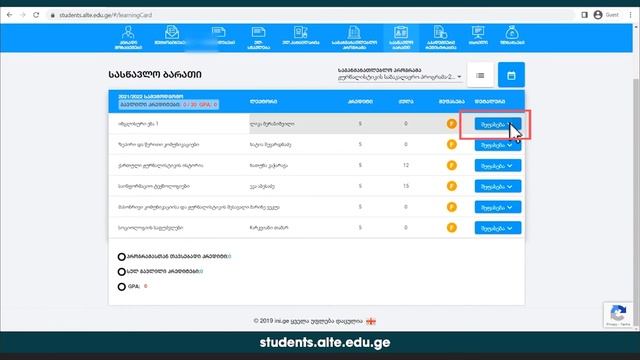Click the Georgian flag icon in footer
This screenshot has width=640, height=360.
click(x=371, y=321)
